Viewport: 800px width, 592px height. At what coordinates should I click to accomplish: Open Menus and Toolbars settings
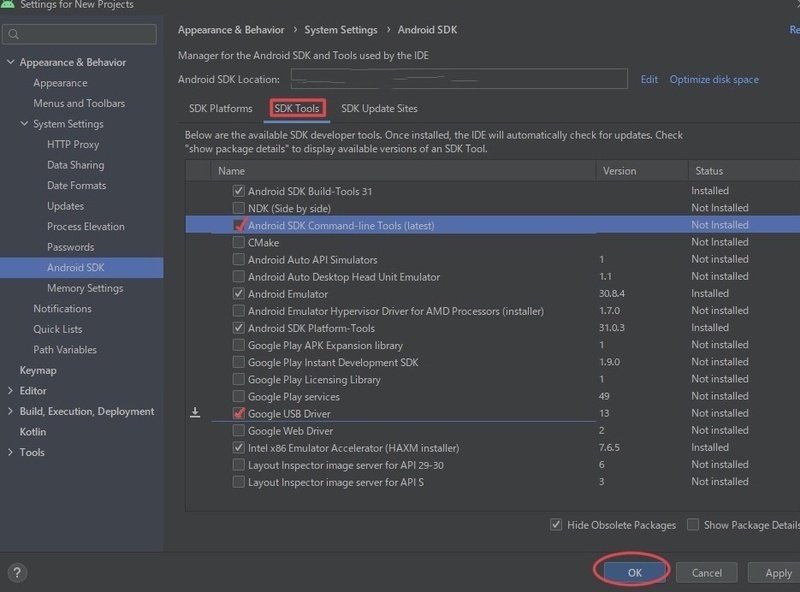point(79,103)
